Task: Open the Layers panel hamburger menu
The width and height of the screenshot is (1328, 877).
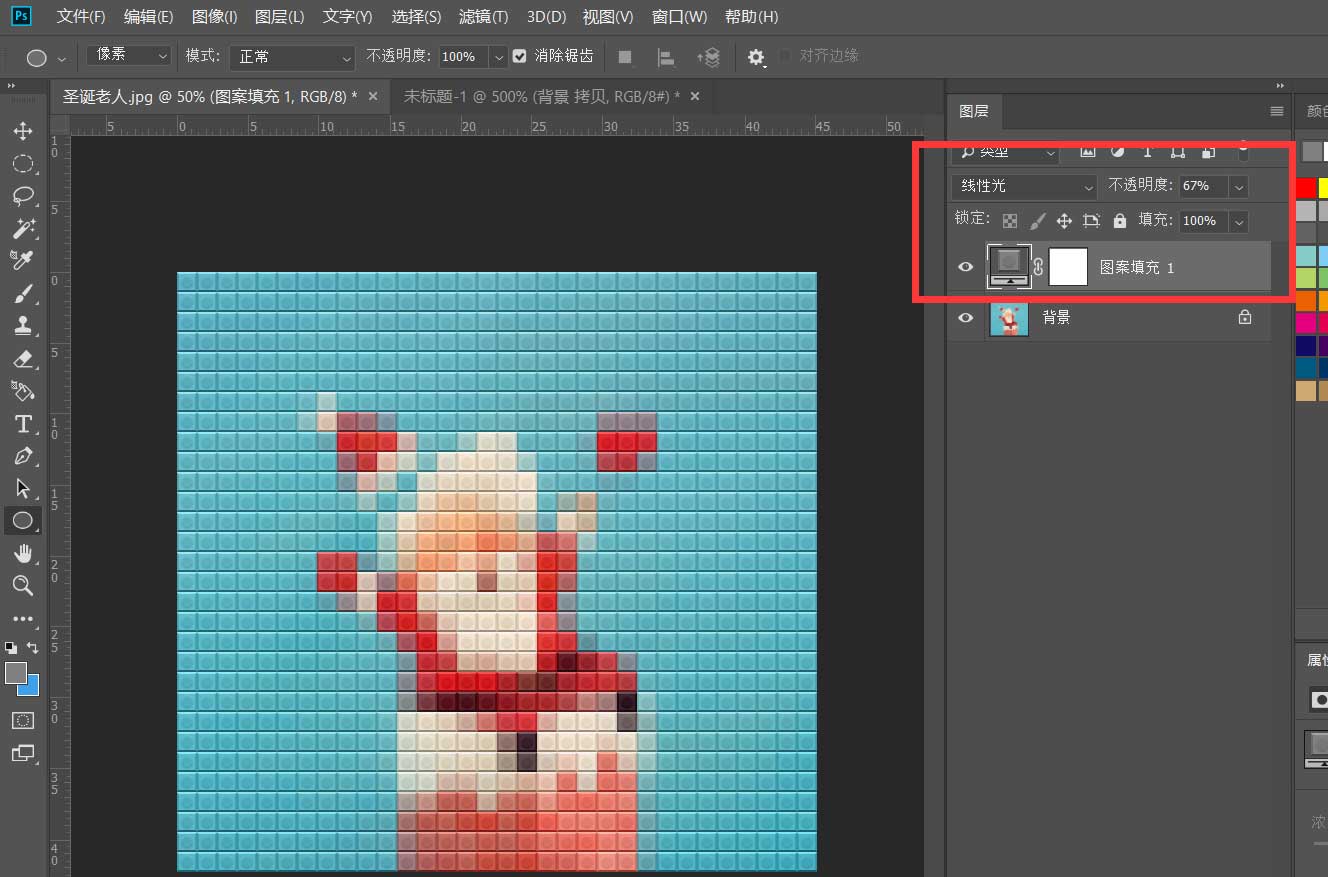Action: click(1276, 111)
